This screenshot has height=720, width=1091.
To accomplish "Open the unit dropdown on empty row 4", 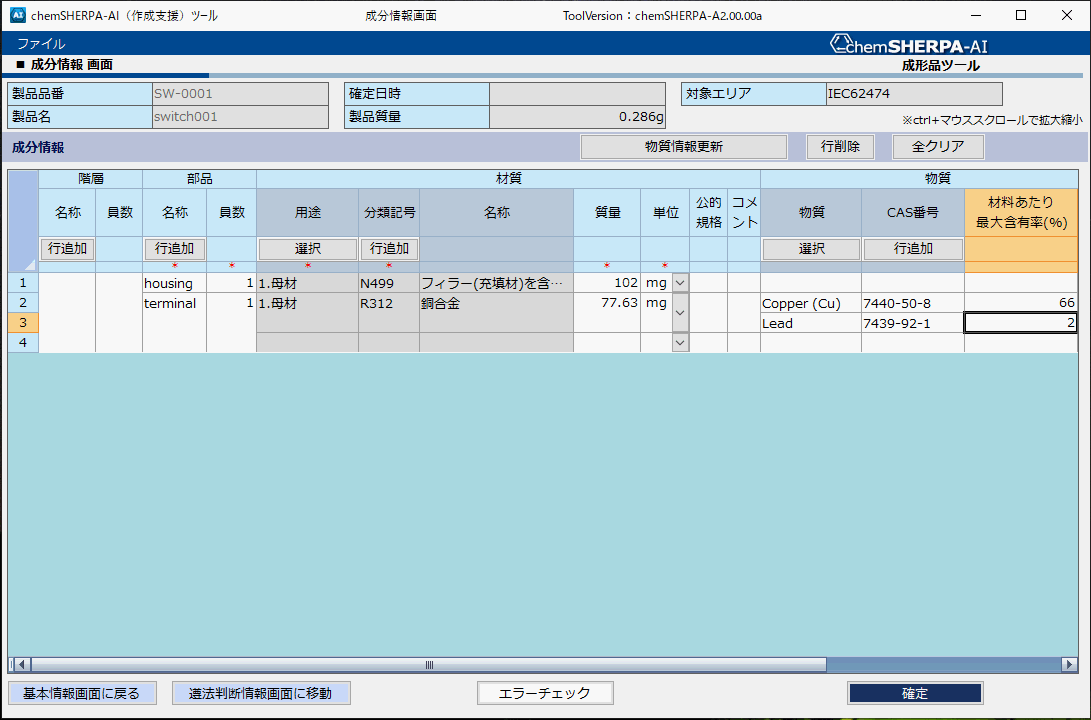I will click(679, 343).
